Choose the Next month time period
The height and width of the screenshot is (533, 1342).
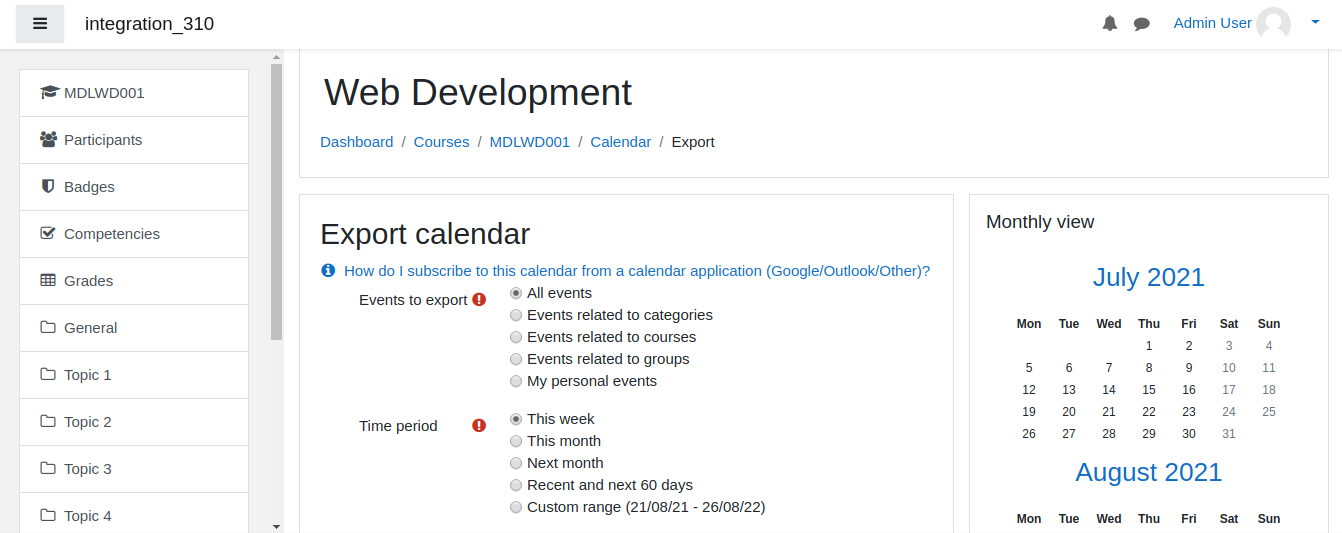point(516,463)
